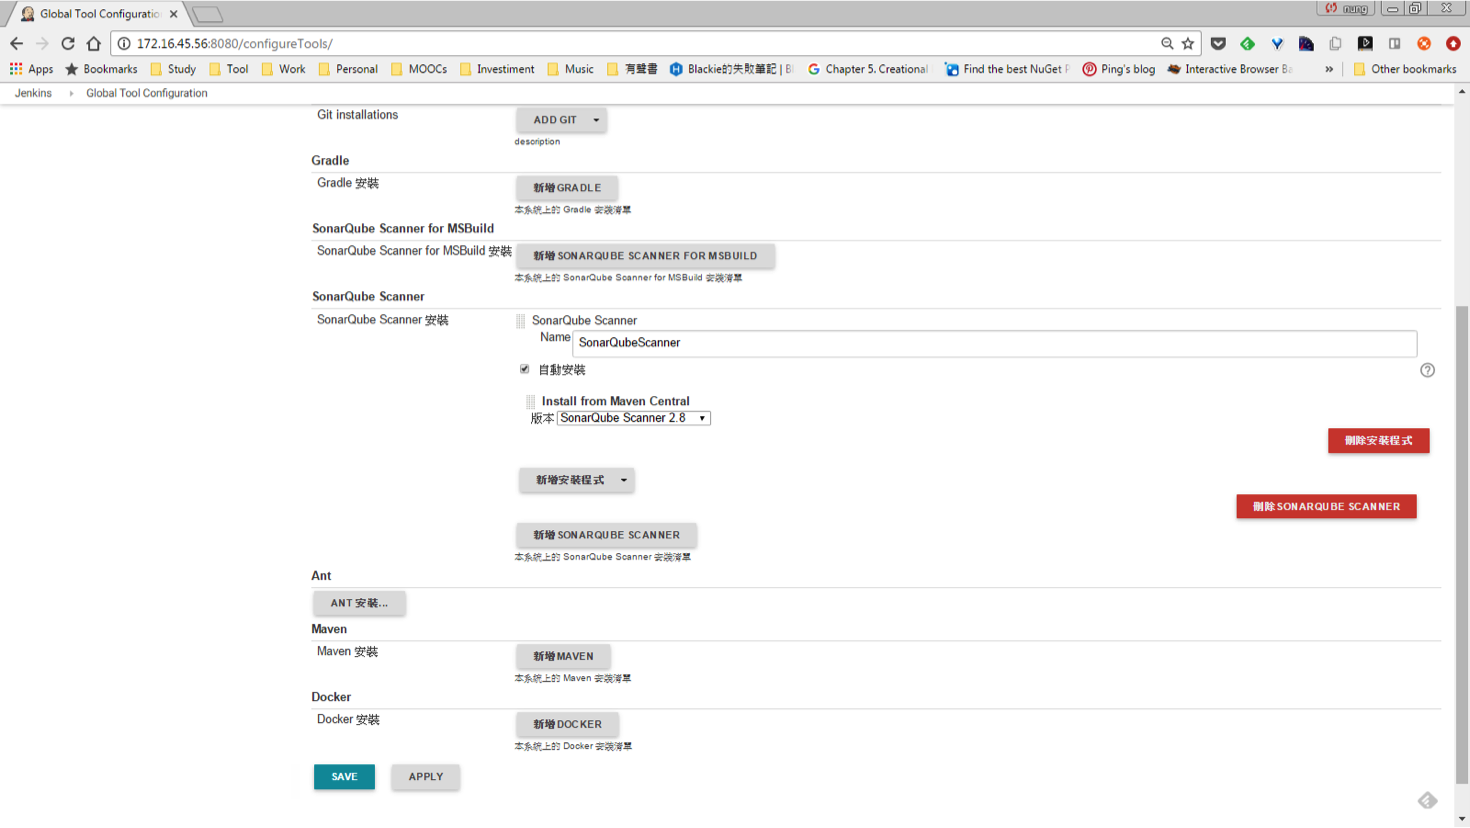This screenshot has height=828, width=1470.
Task: Click the zoom magnifier in address bar
Action: click(1167, 44)
